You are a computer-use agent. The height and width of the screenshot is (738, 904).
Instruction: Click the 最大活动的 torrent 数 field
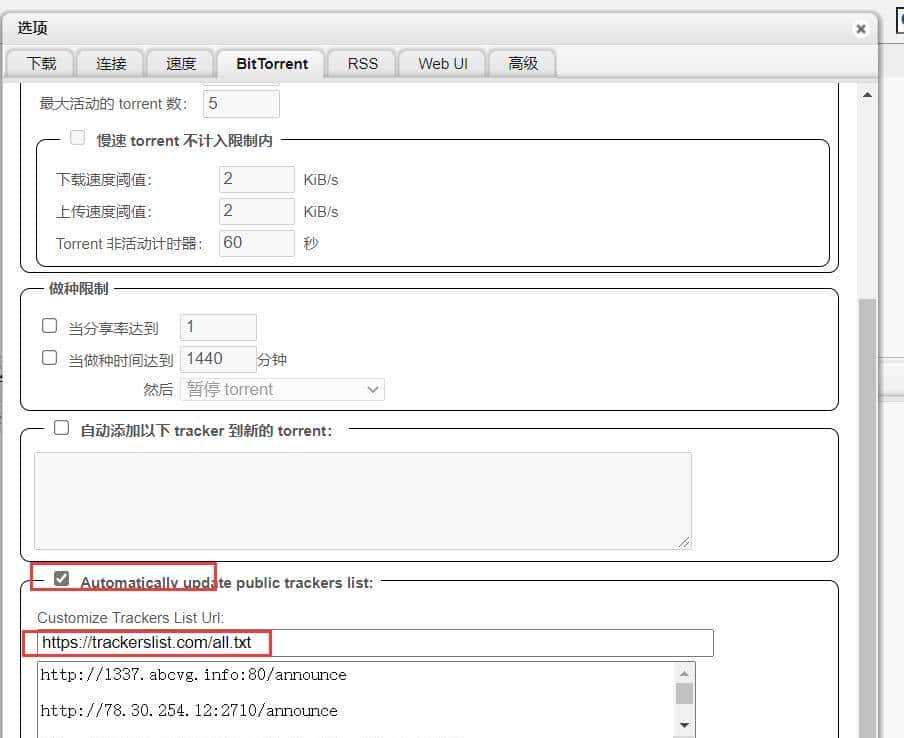[x=241, y=103]
